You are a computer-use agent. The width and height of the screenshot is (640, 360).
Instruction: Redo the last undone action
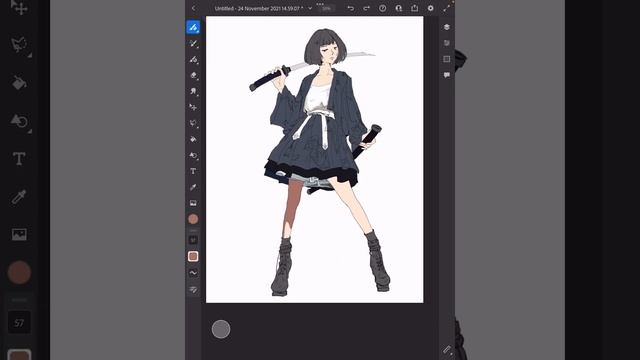point(367,8)
